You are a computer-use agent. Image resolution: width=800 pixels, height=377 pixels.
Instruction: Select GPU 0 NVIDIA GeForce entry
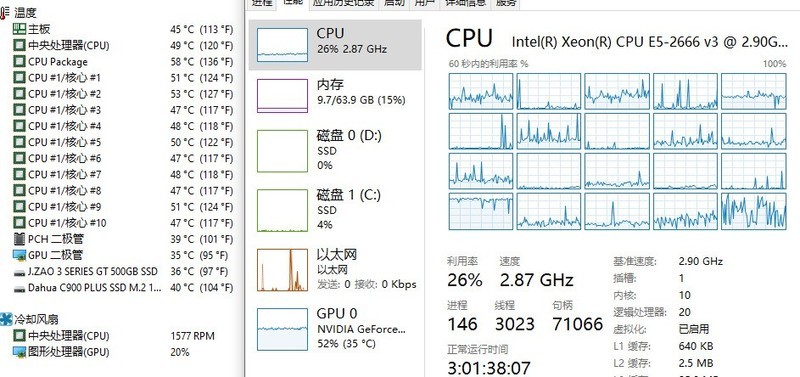[x=335, y=329]
